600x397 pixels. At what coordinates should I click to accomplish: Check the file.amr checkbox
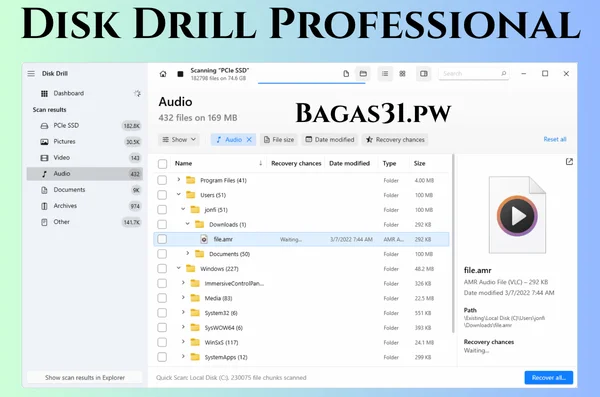point(162,239)
